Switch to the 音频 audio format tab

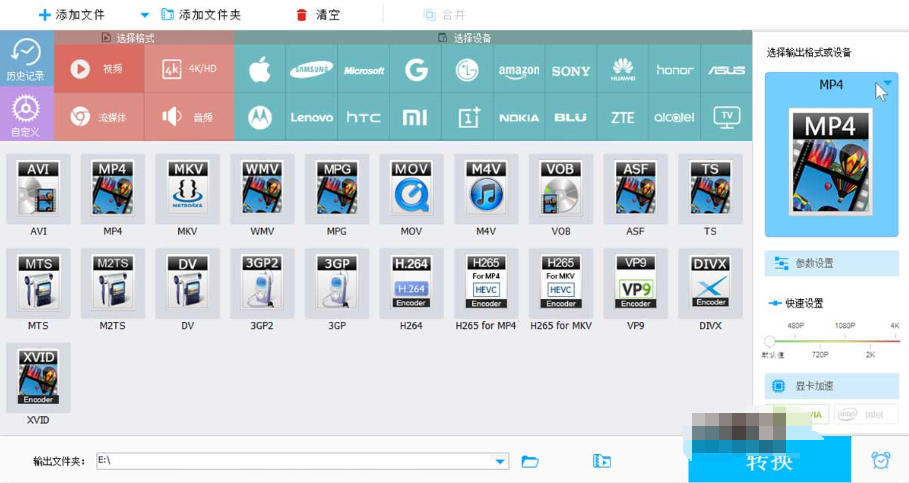(x=190, y=117)
